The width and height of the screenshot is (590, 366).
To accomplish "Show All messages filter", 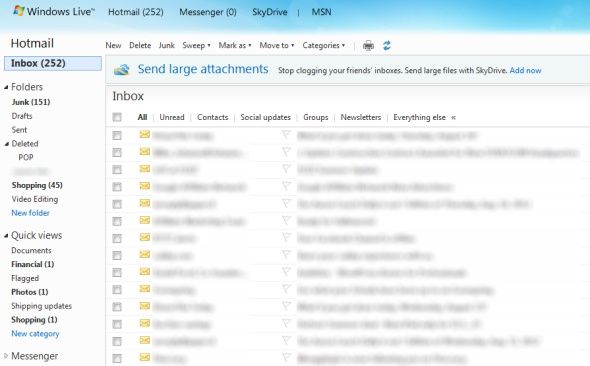I will point(142,117).
